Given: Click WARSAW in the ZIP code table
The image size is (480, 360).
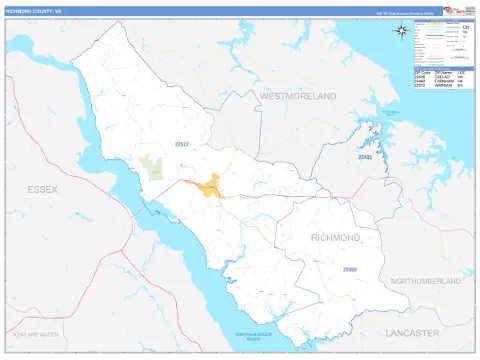Looking at the screenshot, I should [x=443, y=86].
